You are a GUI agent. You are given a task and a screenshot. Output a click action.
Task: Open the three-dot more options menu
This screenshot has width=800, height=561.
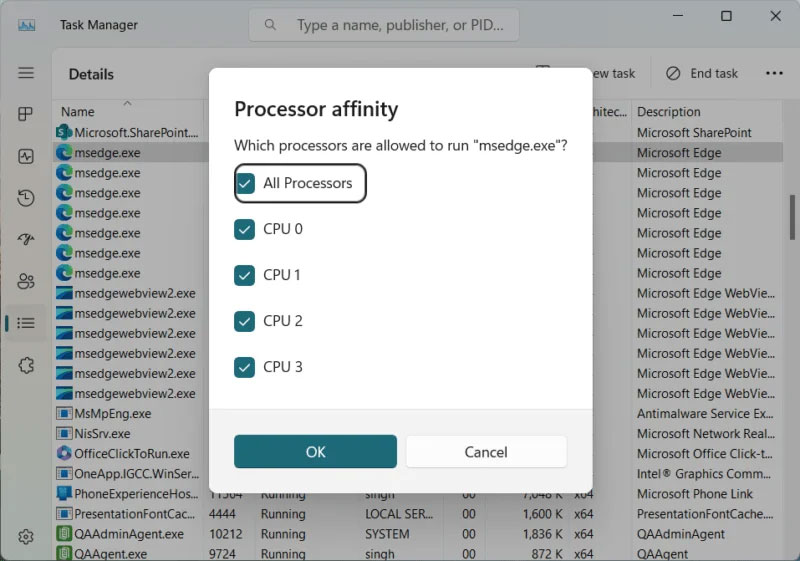click(x=774, y=73)
